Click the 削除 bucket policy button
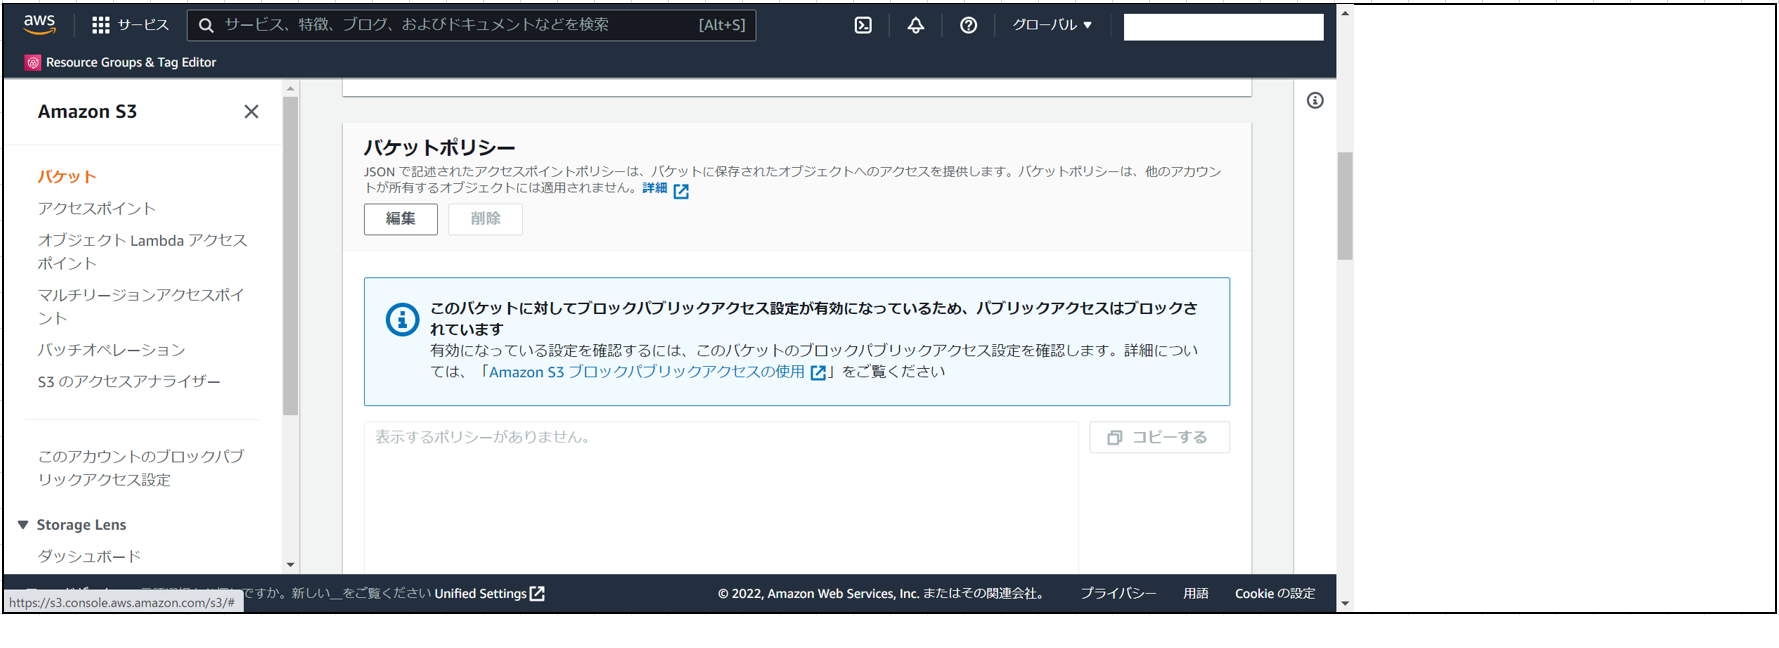 coord(485,219)
